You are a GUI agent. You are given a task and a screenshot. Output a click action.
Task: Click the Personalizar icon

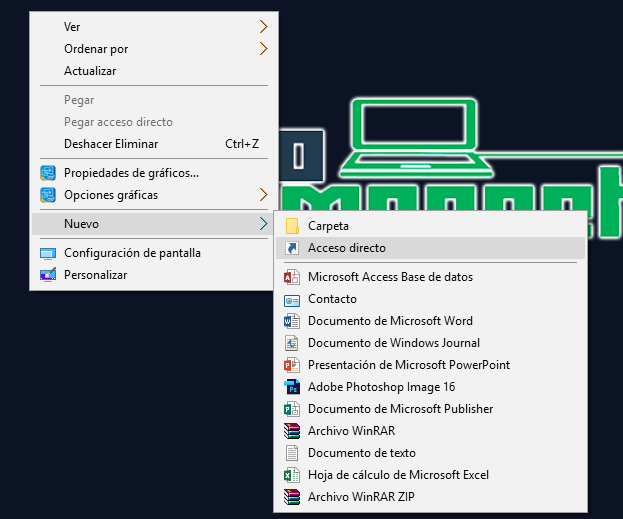[x=48, y=275]
